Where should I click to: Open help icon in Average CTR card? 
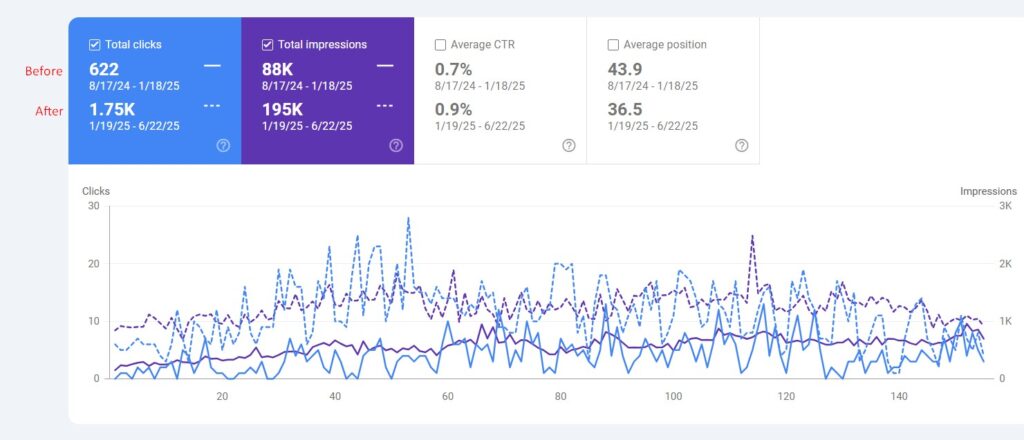coord(568,146)
